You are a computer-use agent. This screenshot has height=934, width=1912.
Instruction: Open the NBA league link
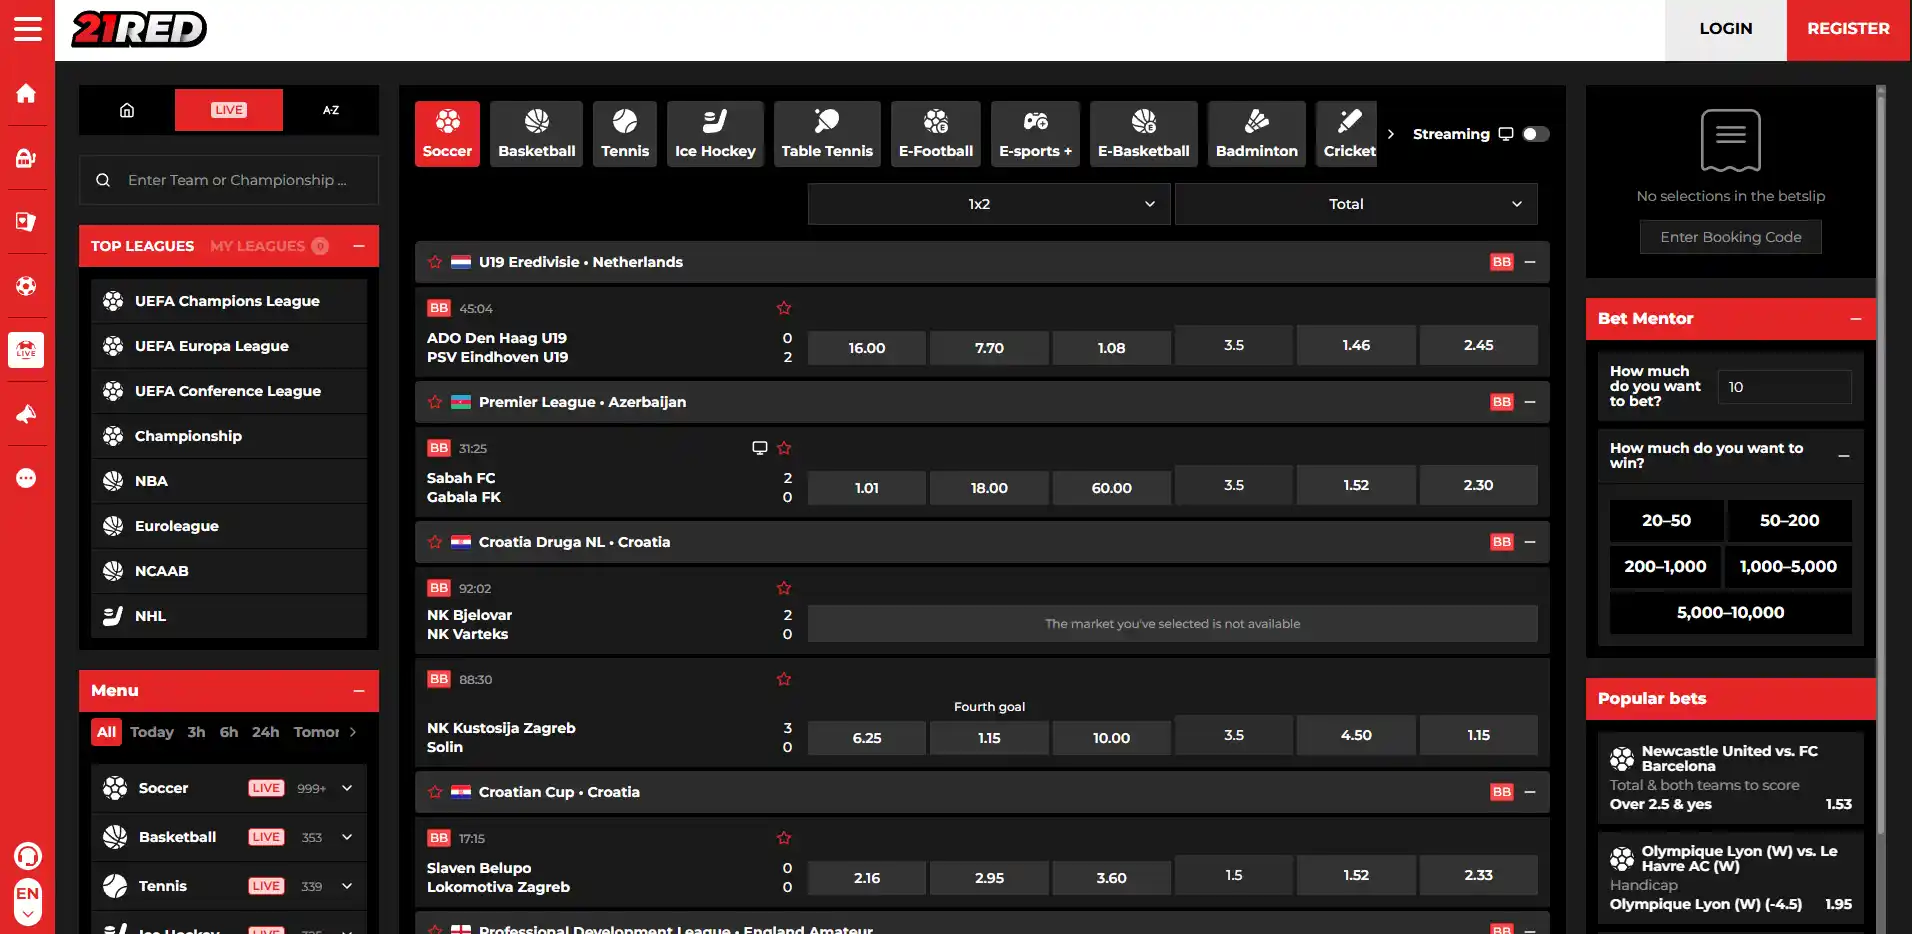(229, 481)
